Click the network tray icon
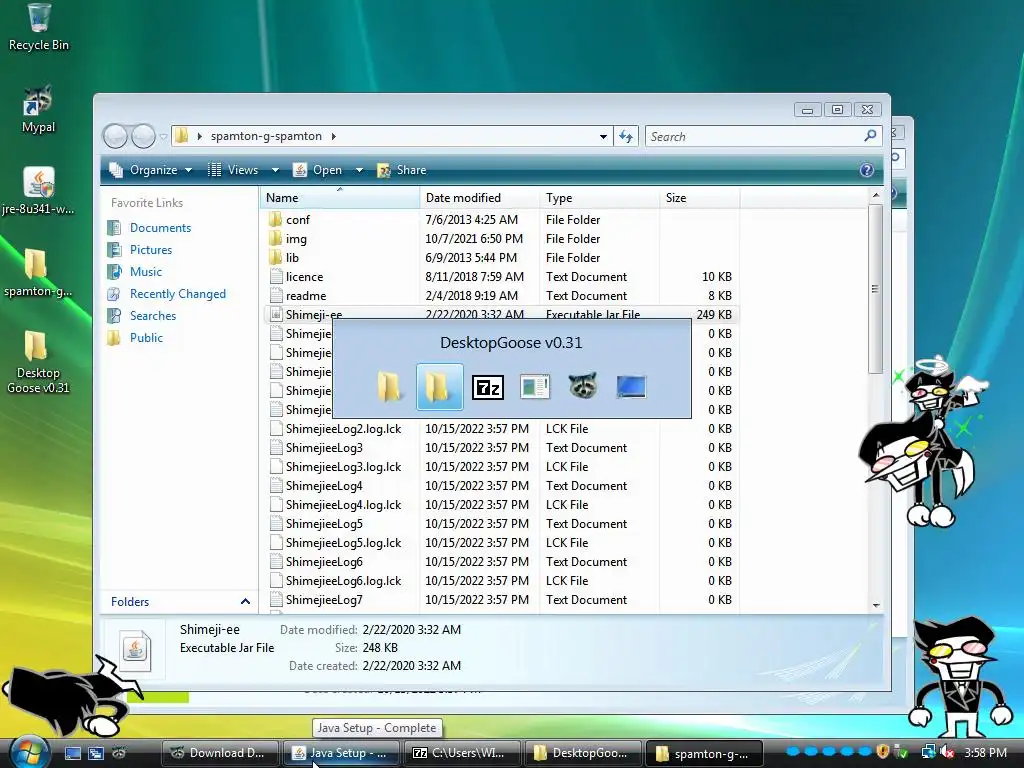 (927, 753)
